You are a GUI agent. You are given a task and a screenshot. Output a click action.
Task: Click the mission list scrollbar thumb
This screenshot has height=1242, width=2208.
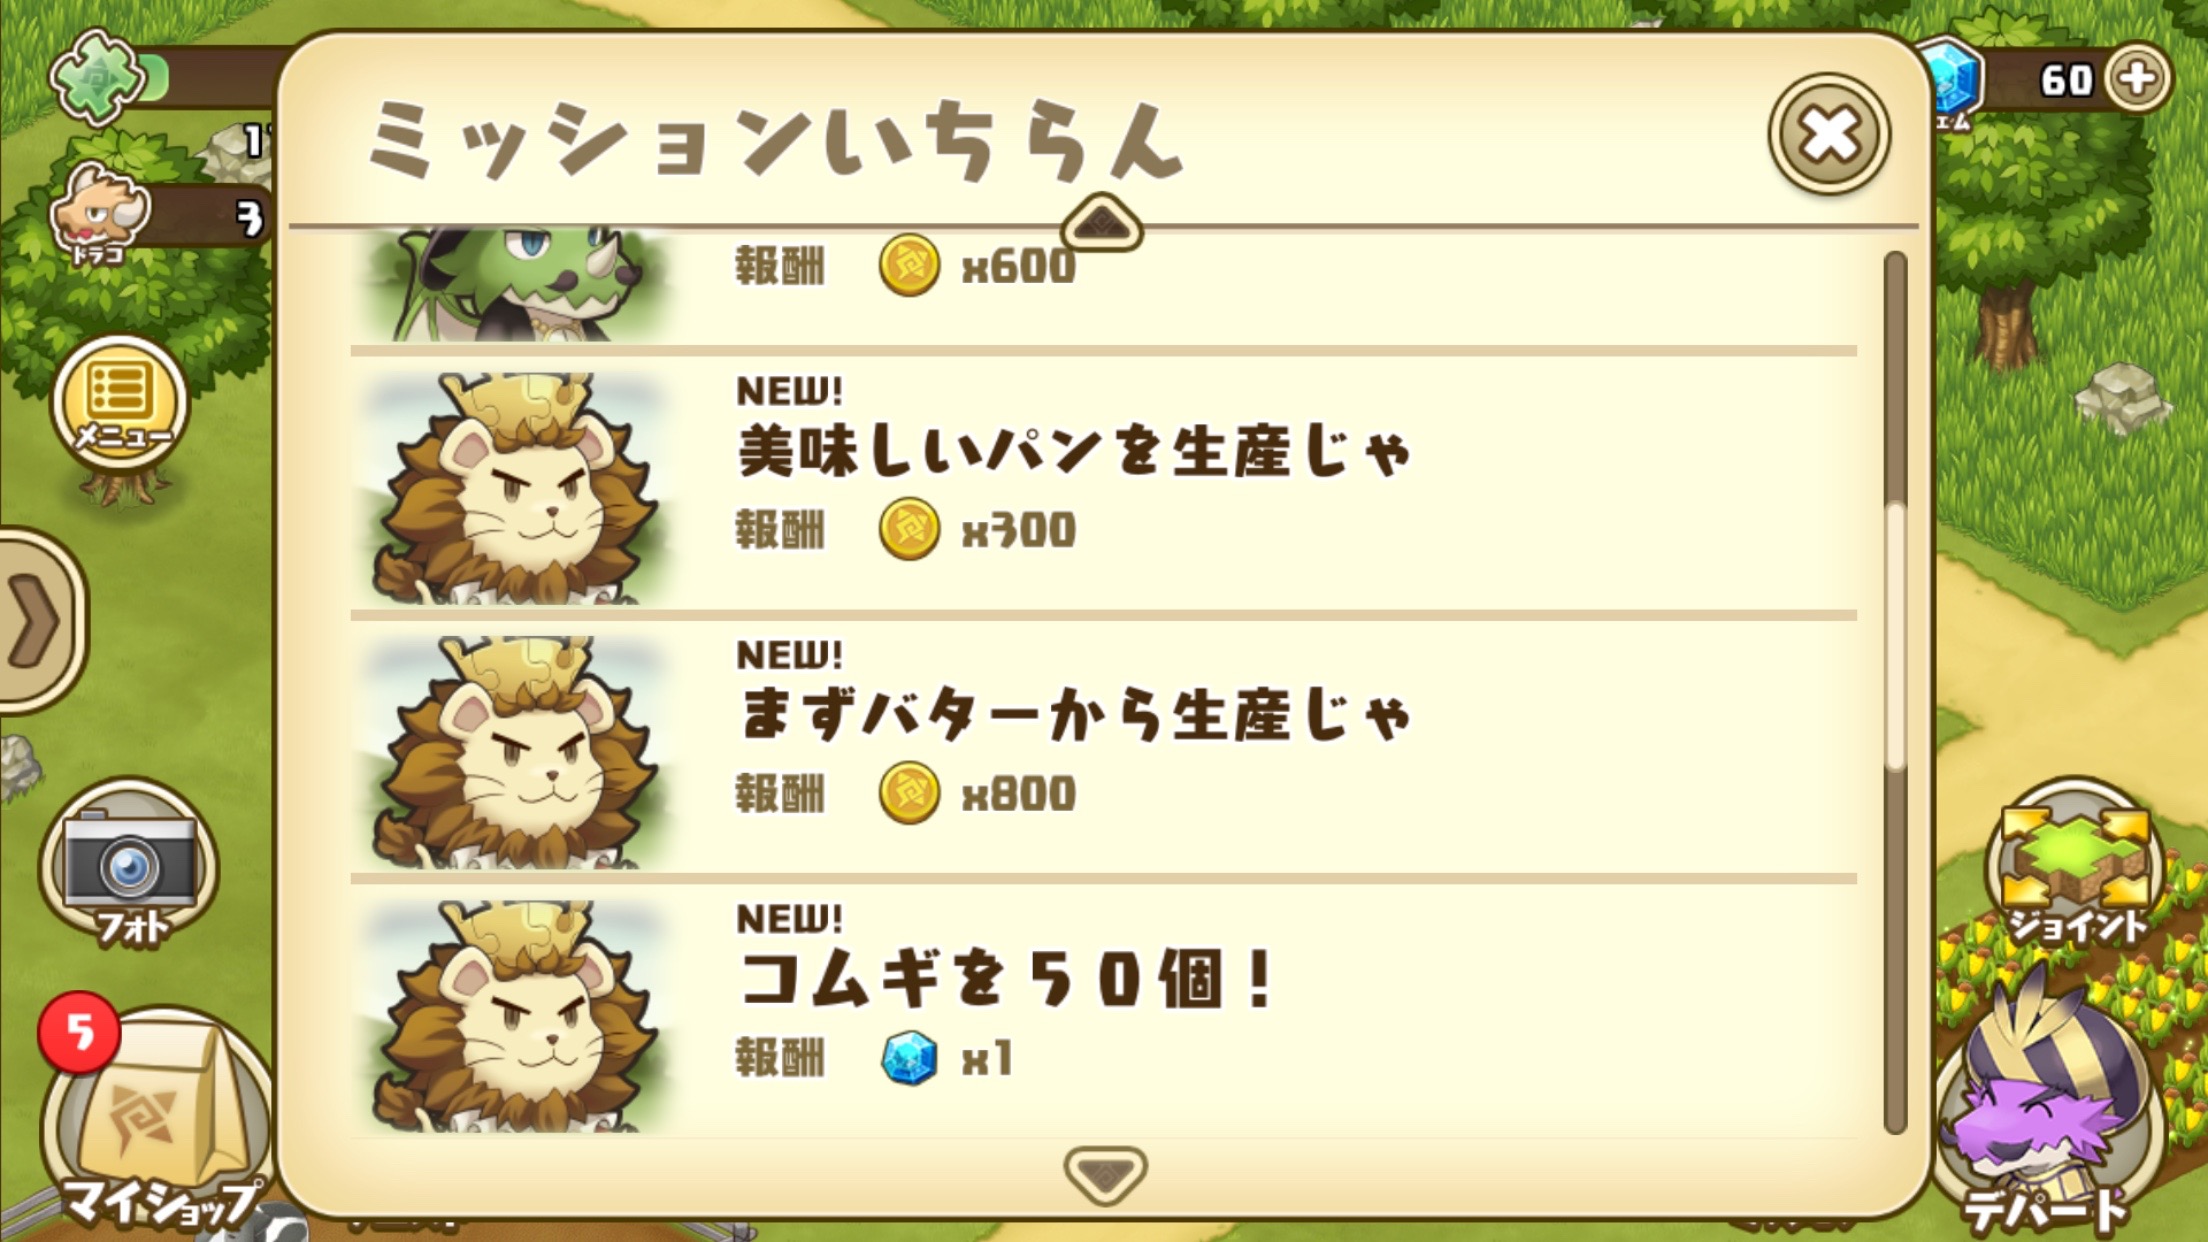pos(1894,636)
